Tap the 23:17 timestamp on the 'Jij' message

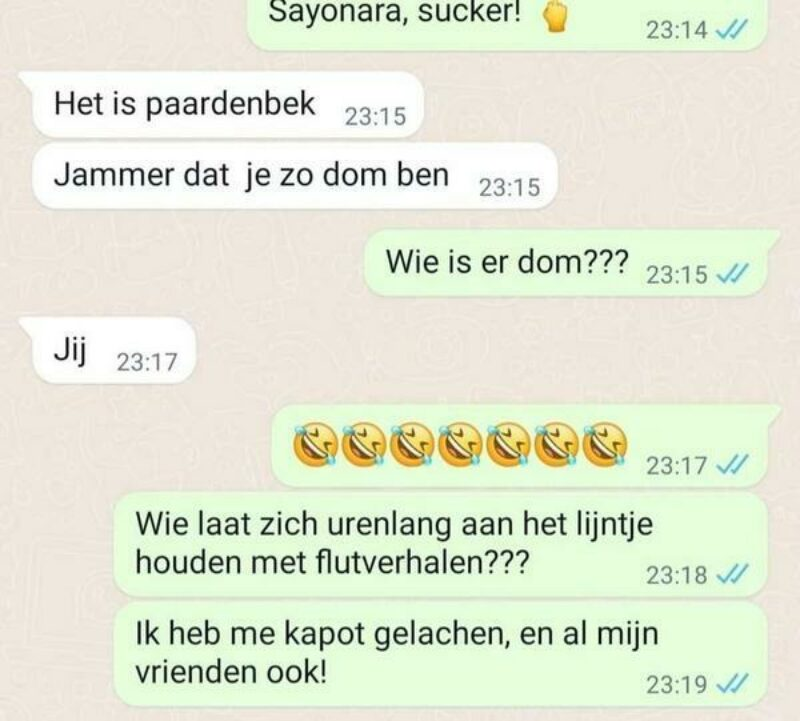[x=147, y=362]
